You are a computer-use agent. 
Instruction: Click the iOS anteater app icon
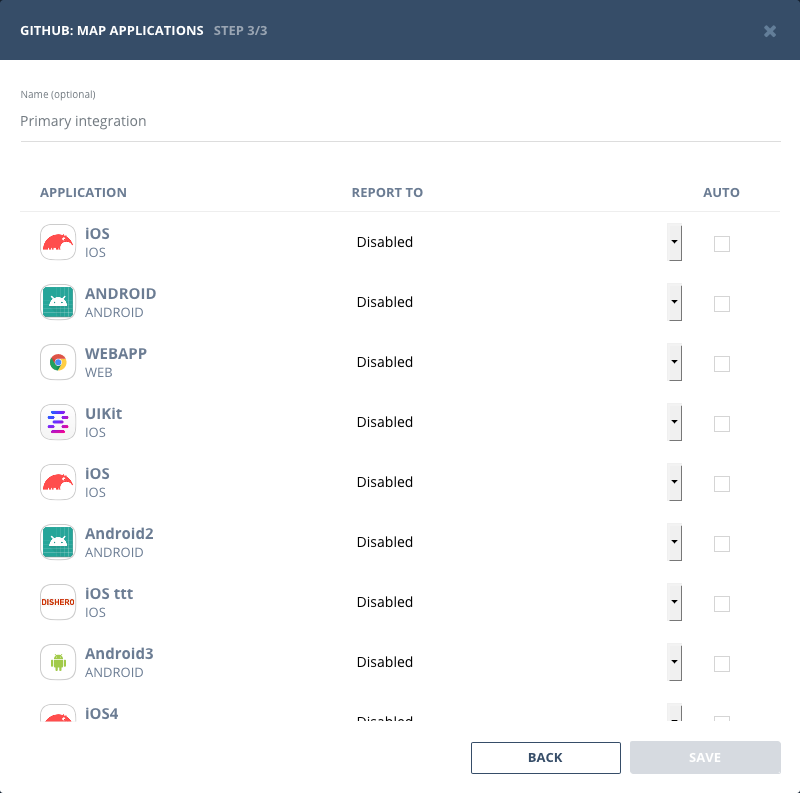click(x=57, y=242)
